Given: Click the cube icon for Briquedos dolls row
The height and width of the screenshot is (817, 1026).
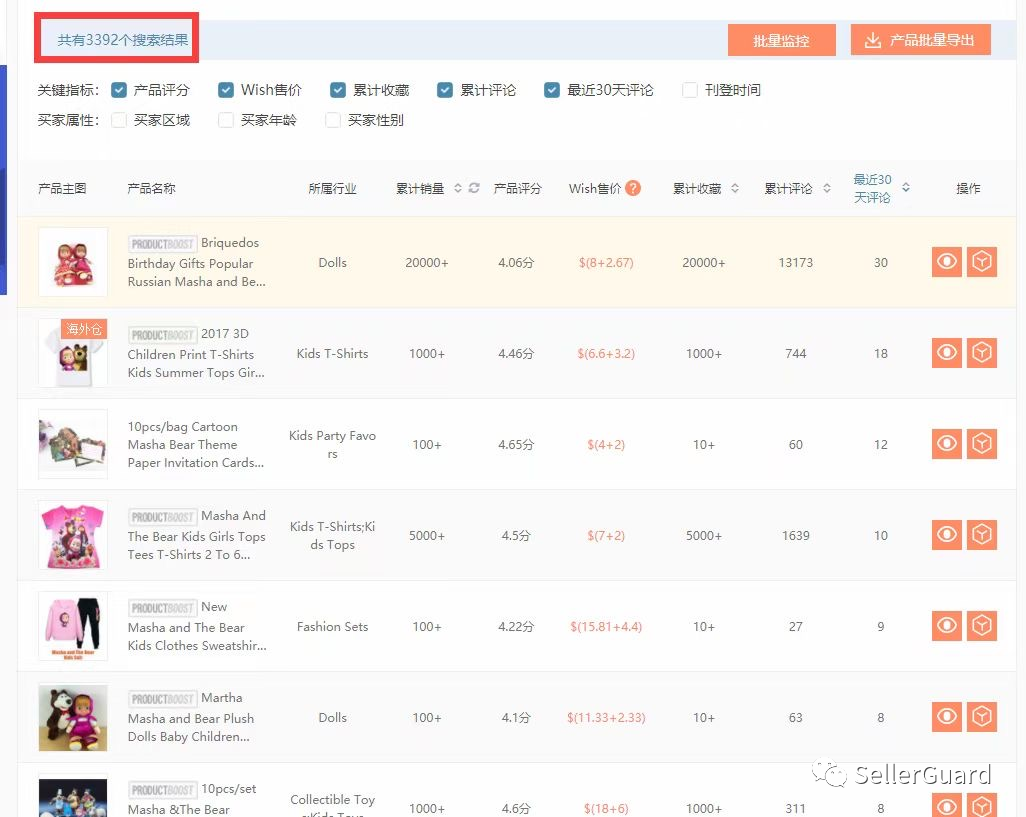Looking at the screenshot, I should [982, 262].
